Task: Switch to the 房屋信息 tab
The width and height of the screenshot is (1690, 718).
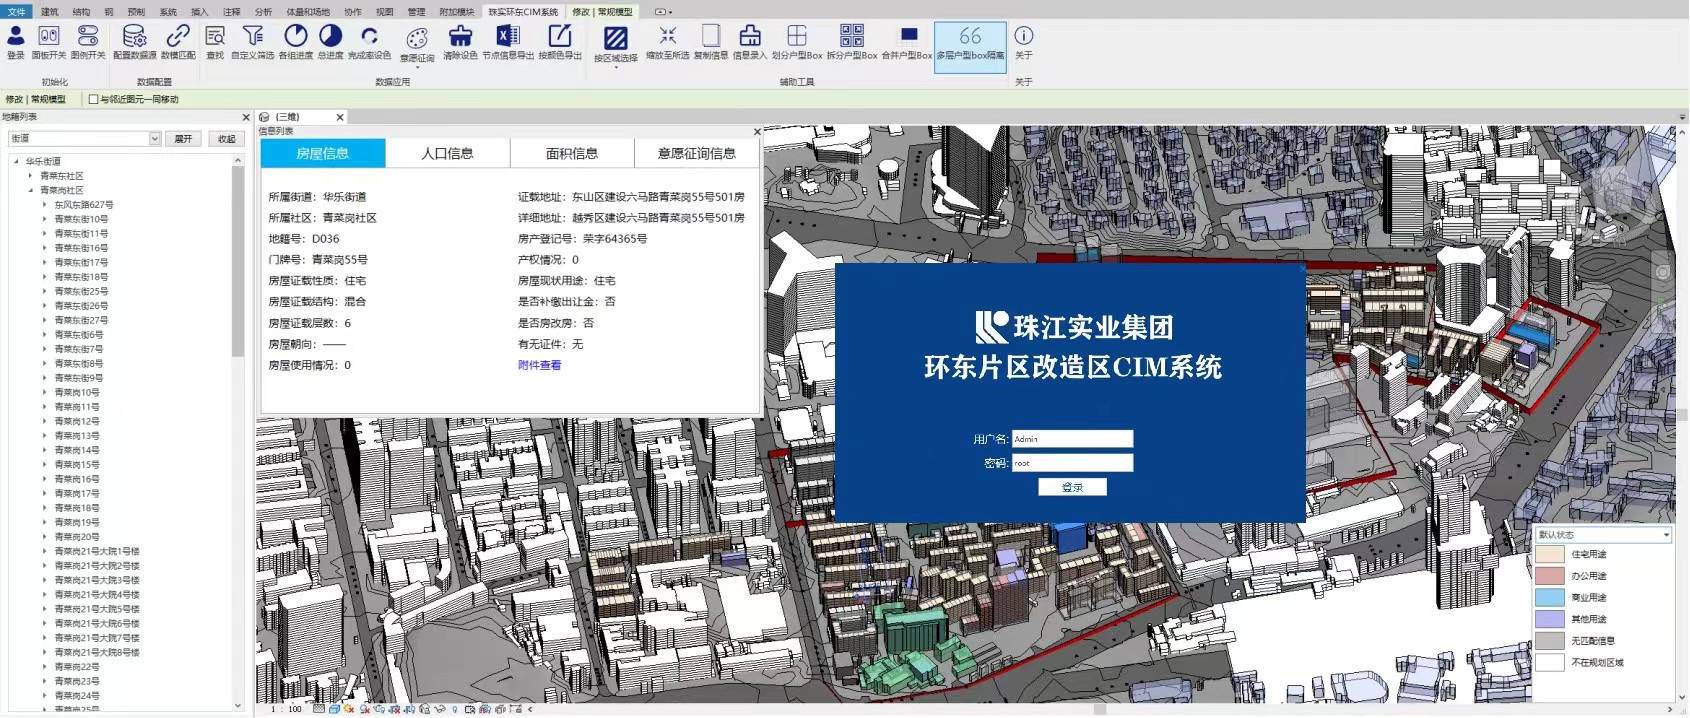Action: click(x=323, y=153)
